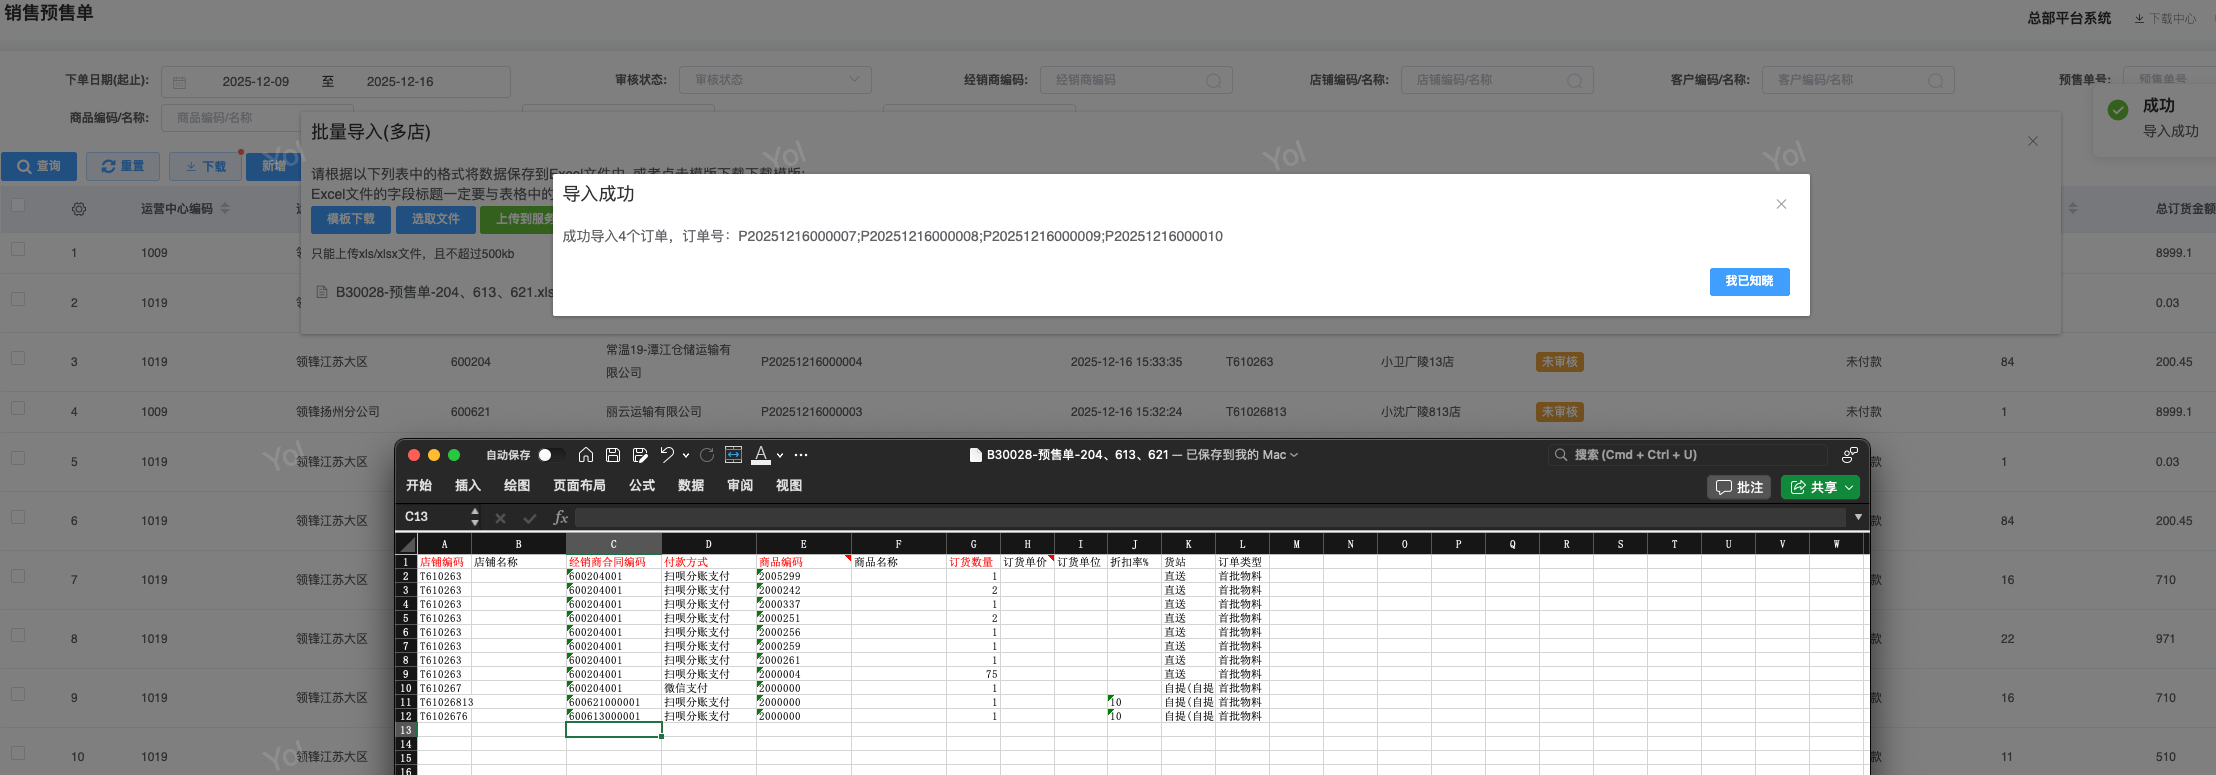This screenshot has height=775, width=2216.
Task: Expand the 共享 share dropdown arrow
Action: coord(1849,487)
